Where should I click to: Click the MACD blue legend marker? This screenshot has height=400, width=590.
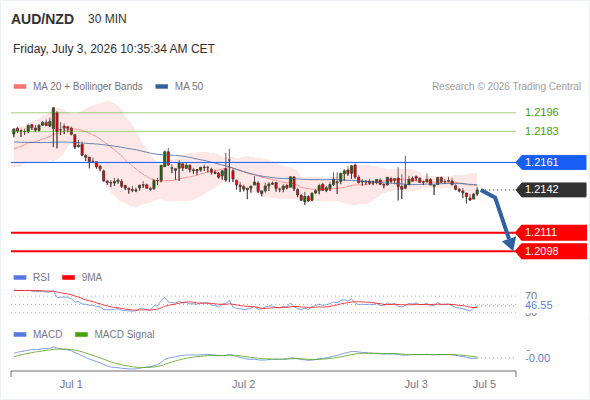[x=20, y=335]
